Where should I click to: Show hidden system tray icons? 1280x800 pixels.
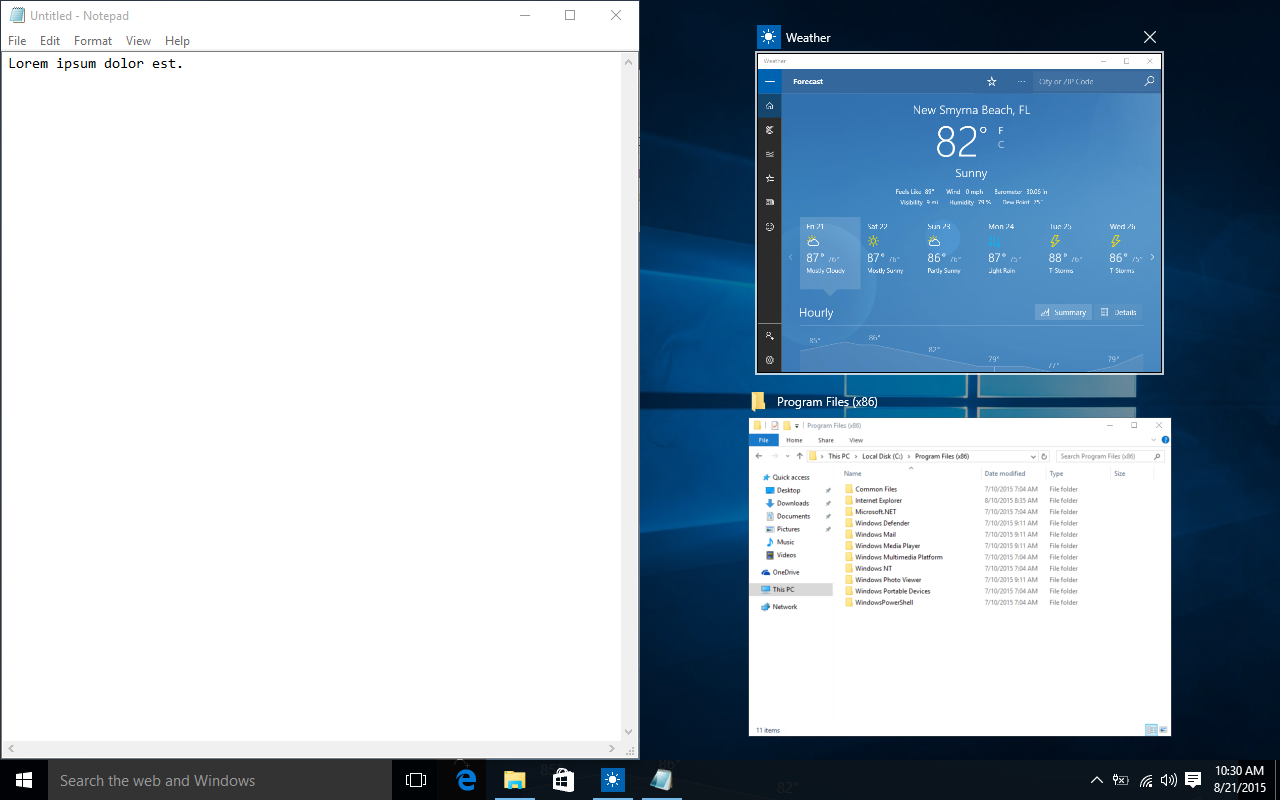coord(1097,780)
